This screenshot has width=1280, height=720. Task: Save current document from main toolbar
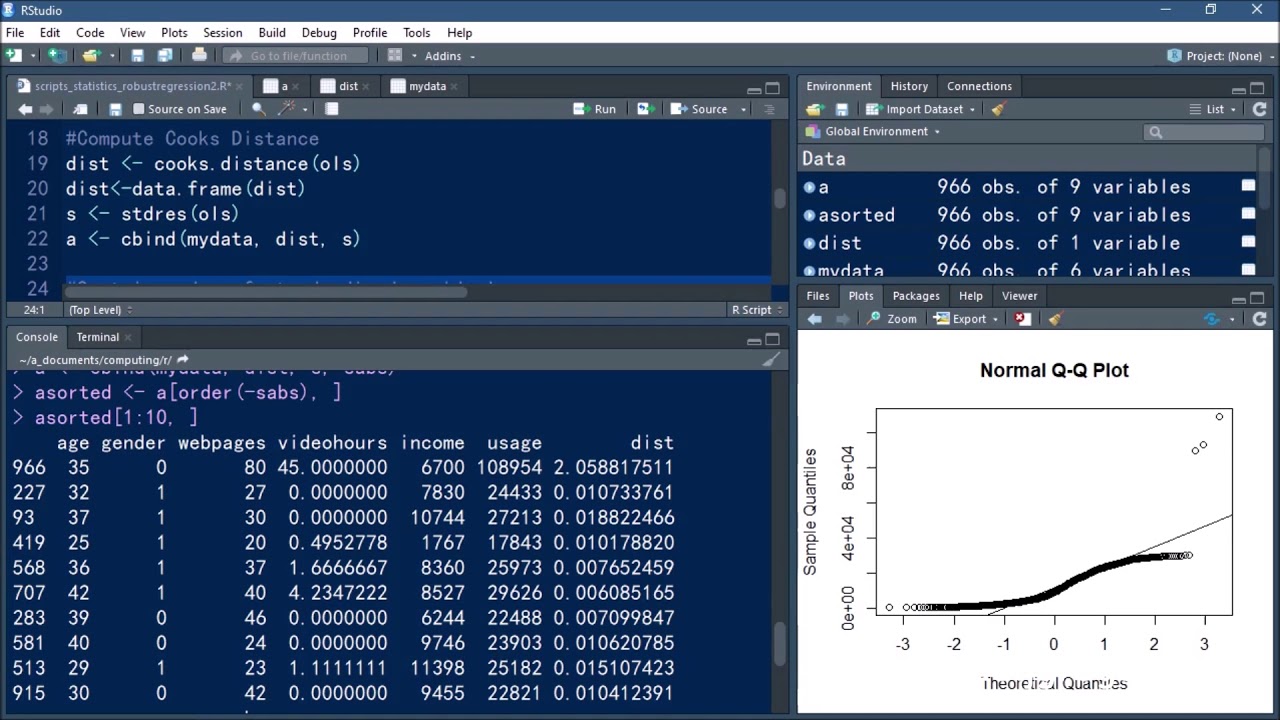(x=138, y=56)
